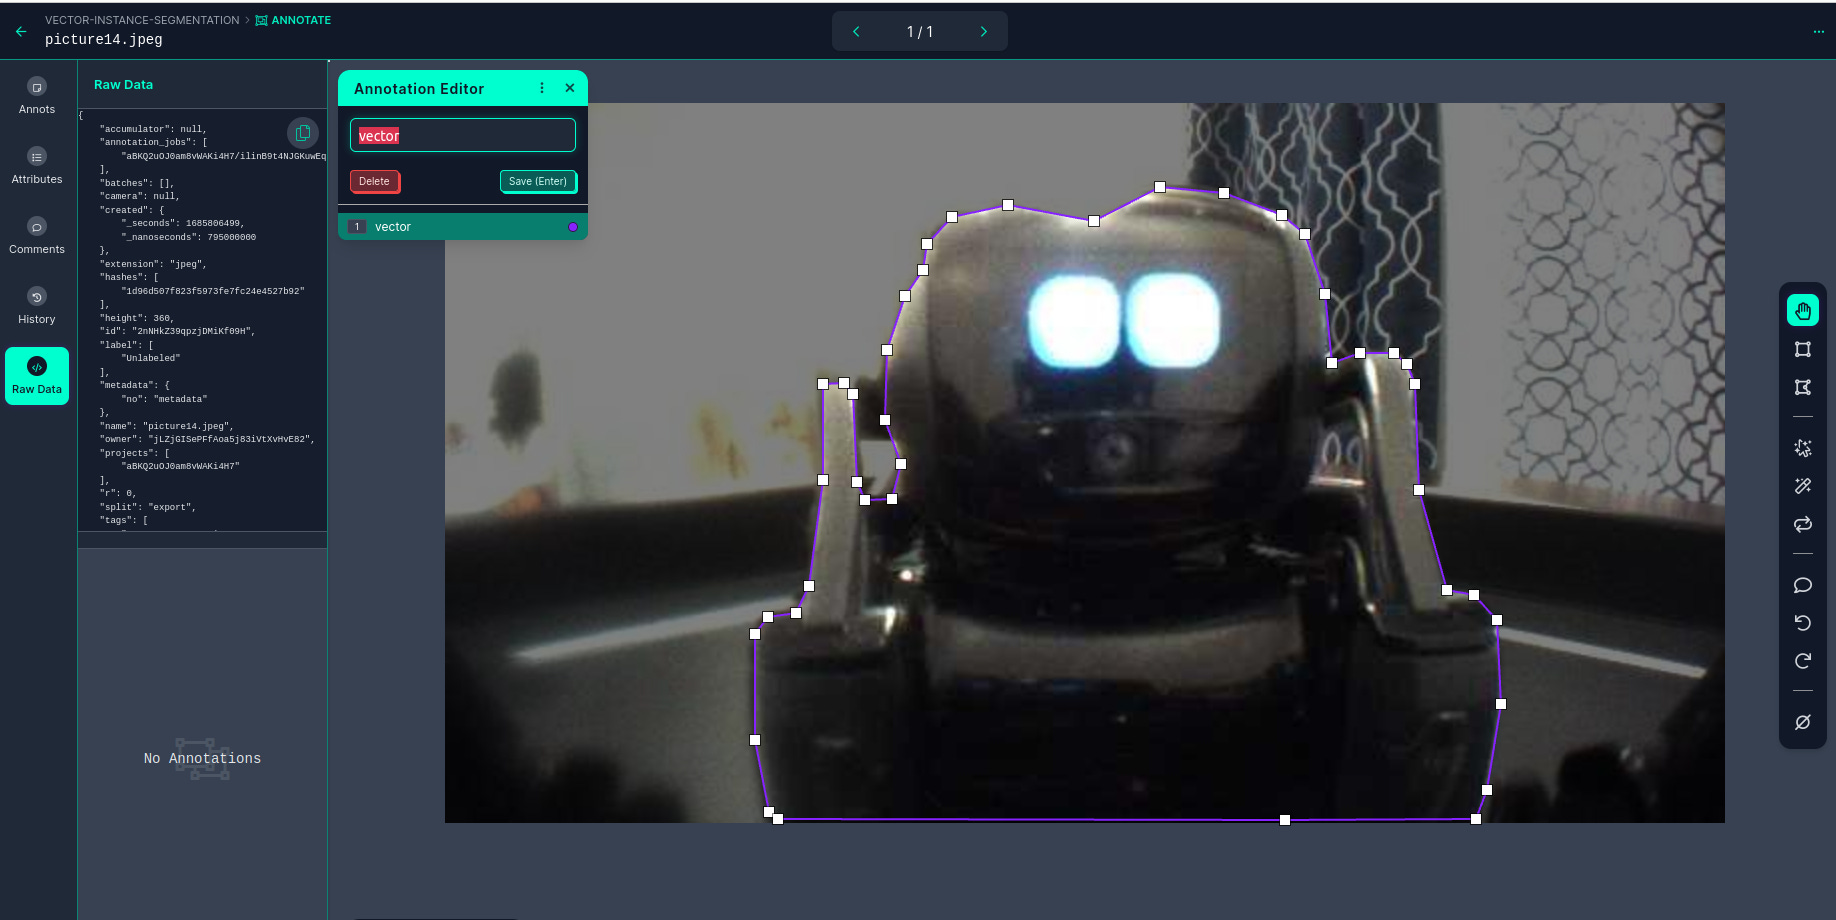Open the Annotation Editor options menu

542,88
